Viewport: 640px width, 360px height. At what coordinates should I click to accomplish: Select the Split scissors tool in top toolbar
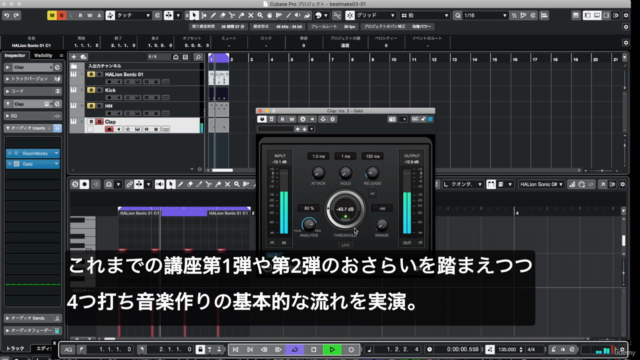pos(232,16)
